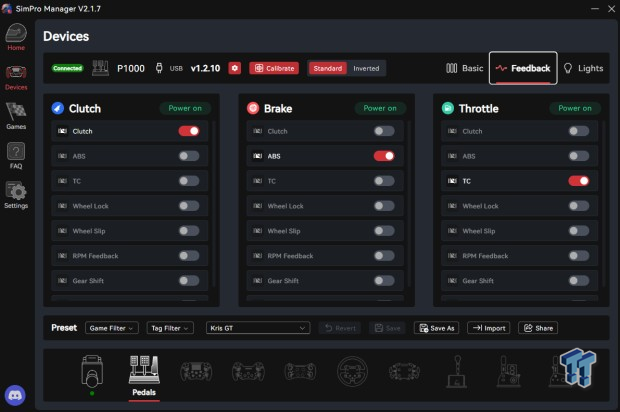The image size is (620, 412).
Task: Open the Games section in sidebar
Action: 16,116
